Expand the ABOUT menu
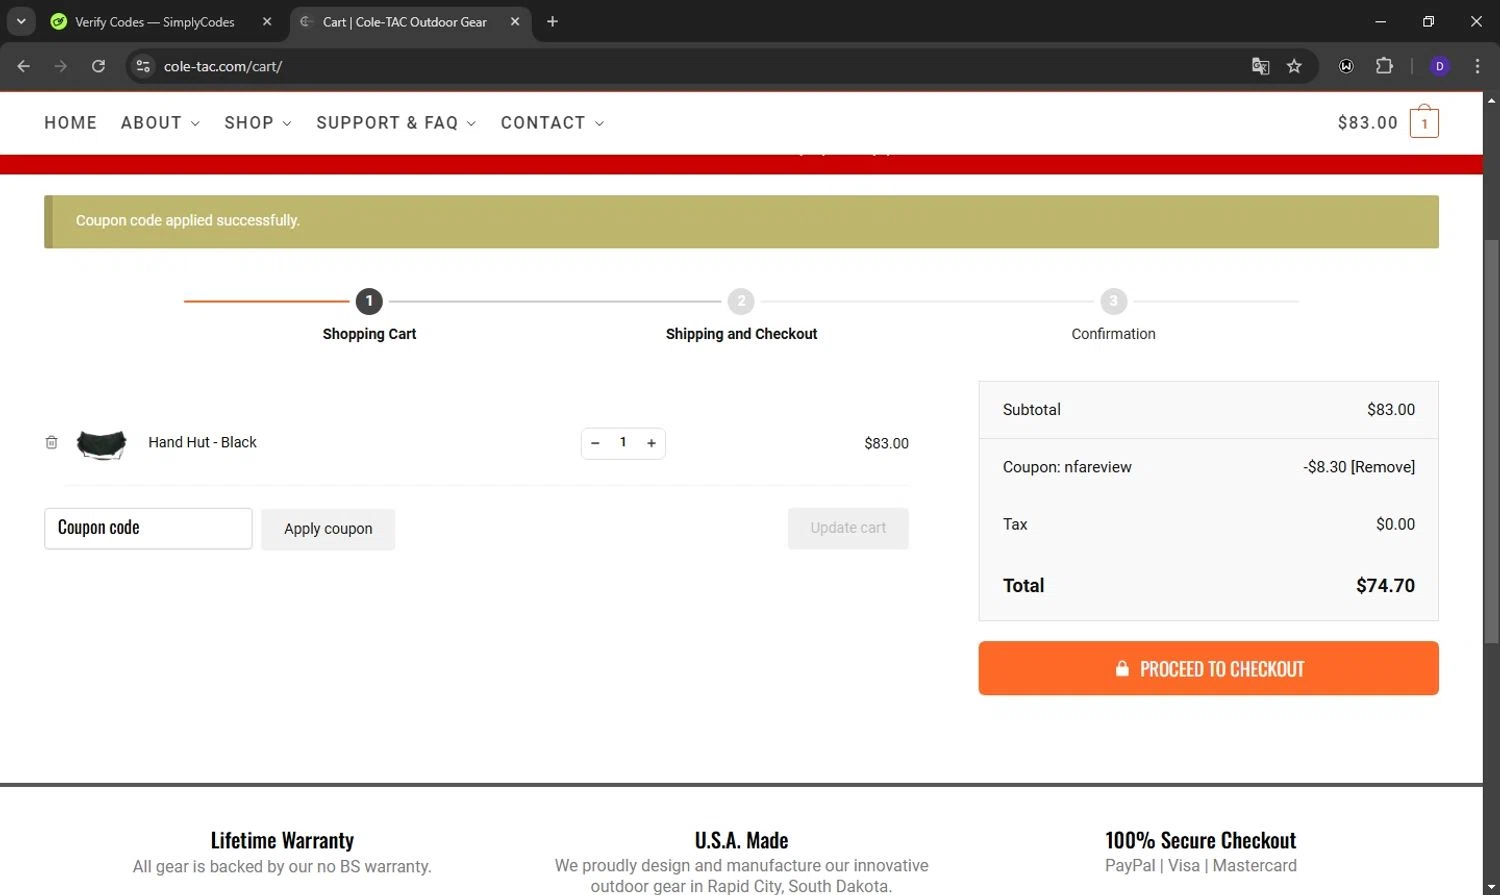1500x895 pixels. pos(160,123)
